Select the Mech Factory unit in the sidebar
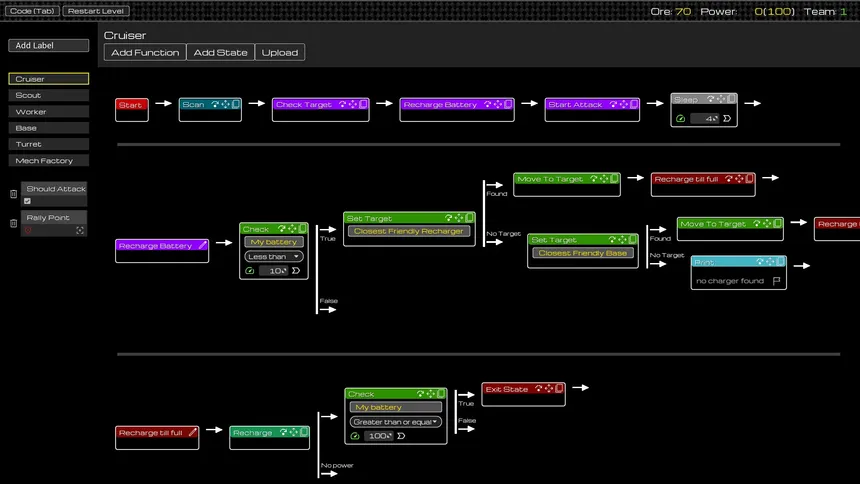The height and width of the screenshot is (484, 860). pyautogui.click(x=49, y=161)
